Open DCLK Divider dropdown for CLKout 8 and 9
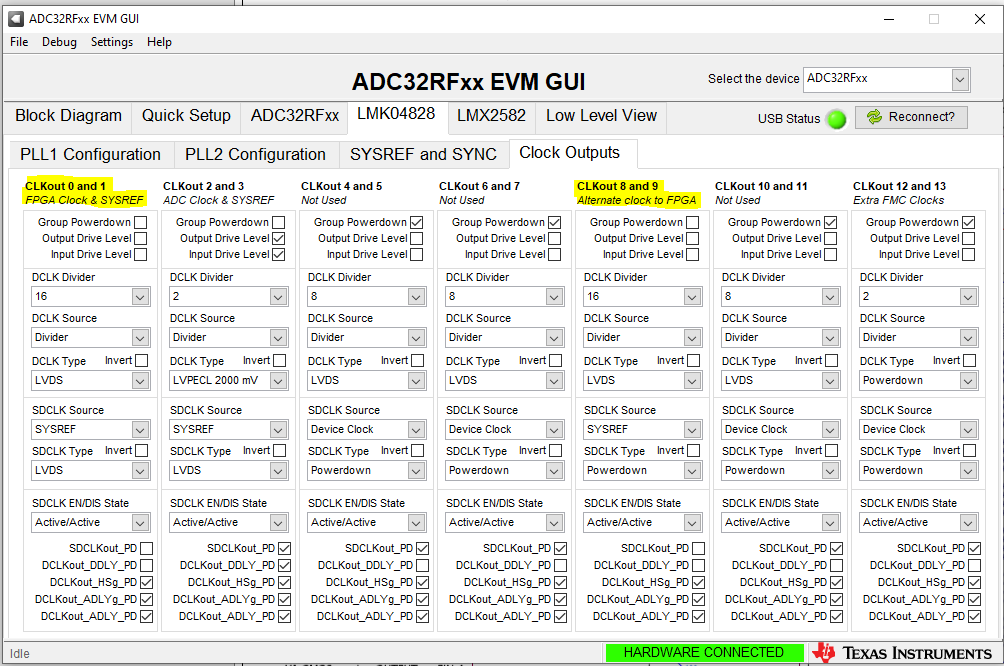Viewport: 1004px width, 666px height. [642, 296]
